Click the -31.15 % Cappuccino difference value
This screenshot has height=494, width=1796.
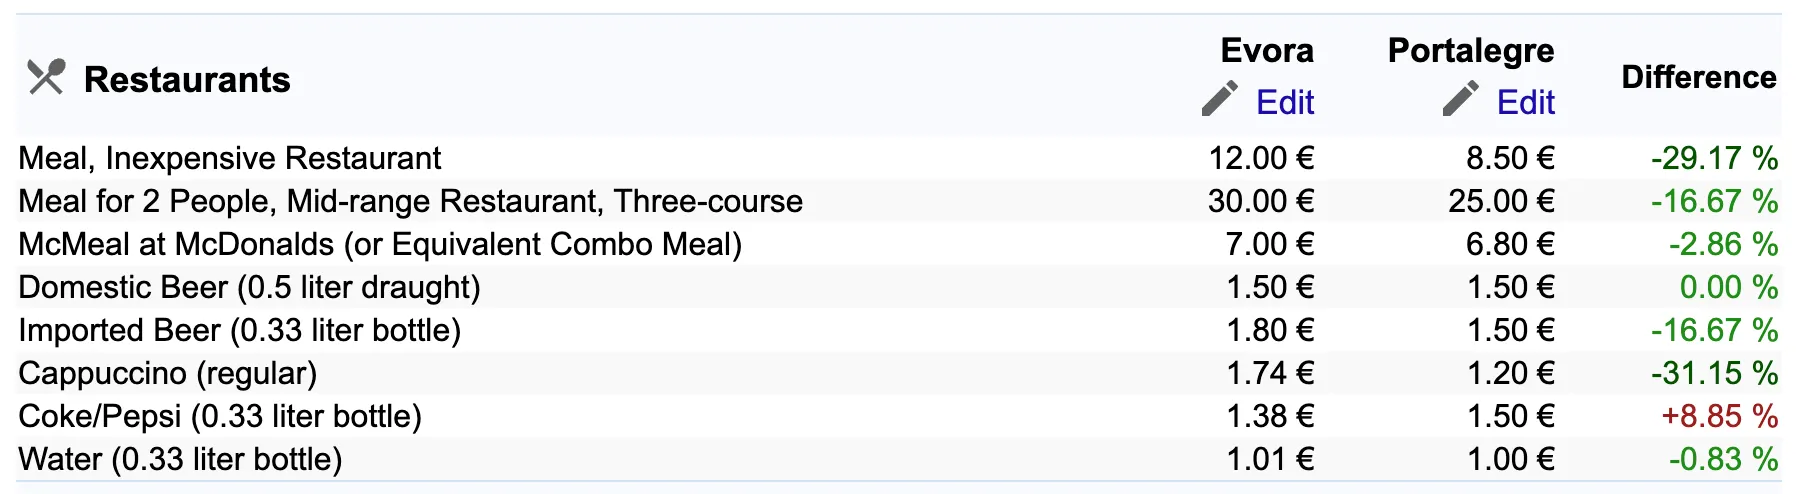click(1714, 373)
